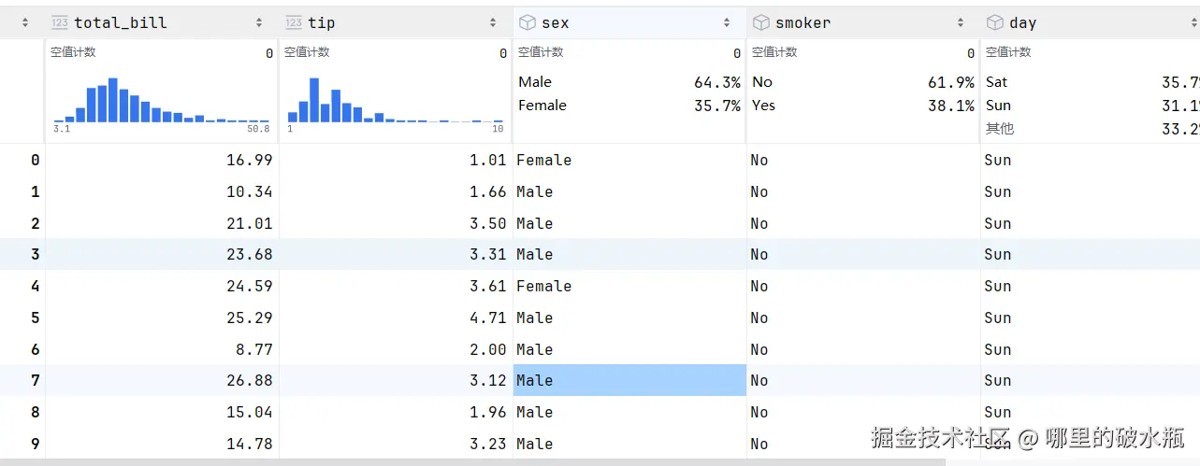This screenshot has height=466, width=1200.
Task: Select the highlighted Male cell in row 7
Action: point(629,380)
